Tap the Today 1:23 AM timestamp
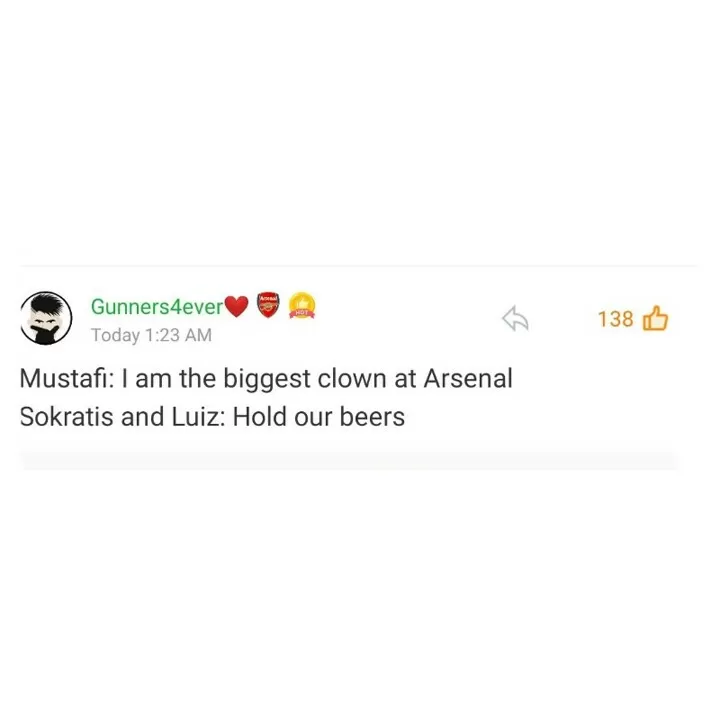 [151, 335]
